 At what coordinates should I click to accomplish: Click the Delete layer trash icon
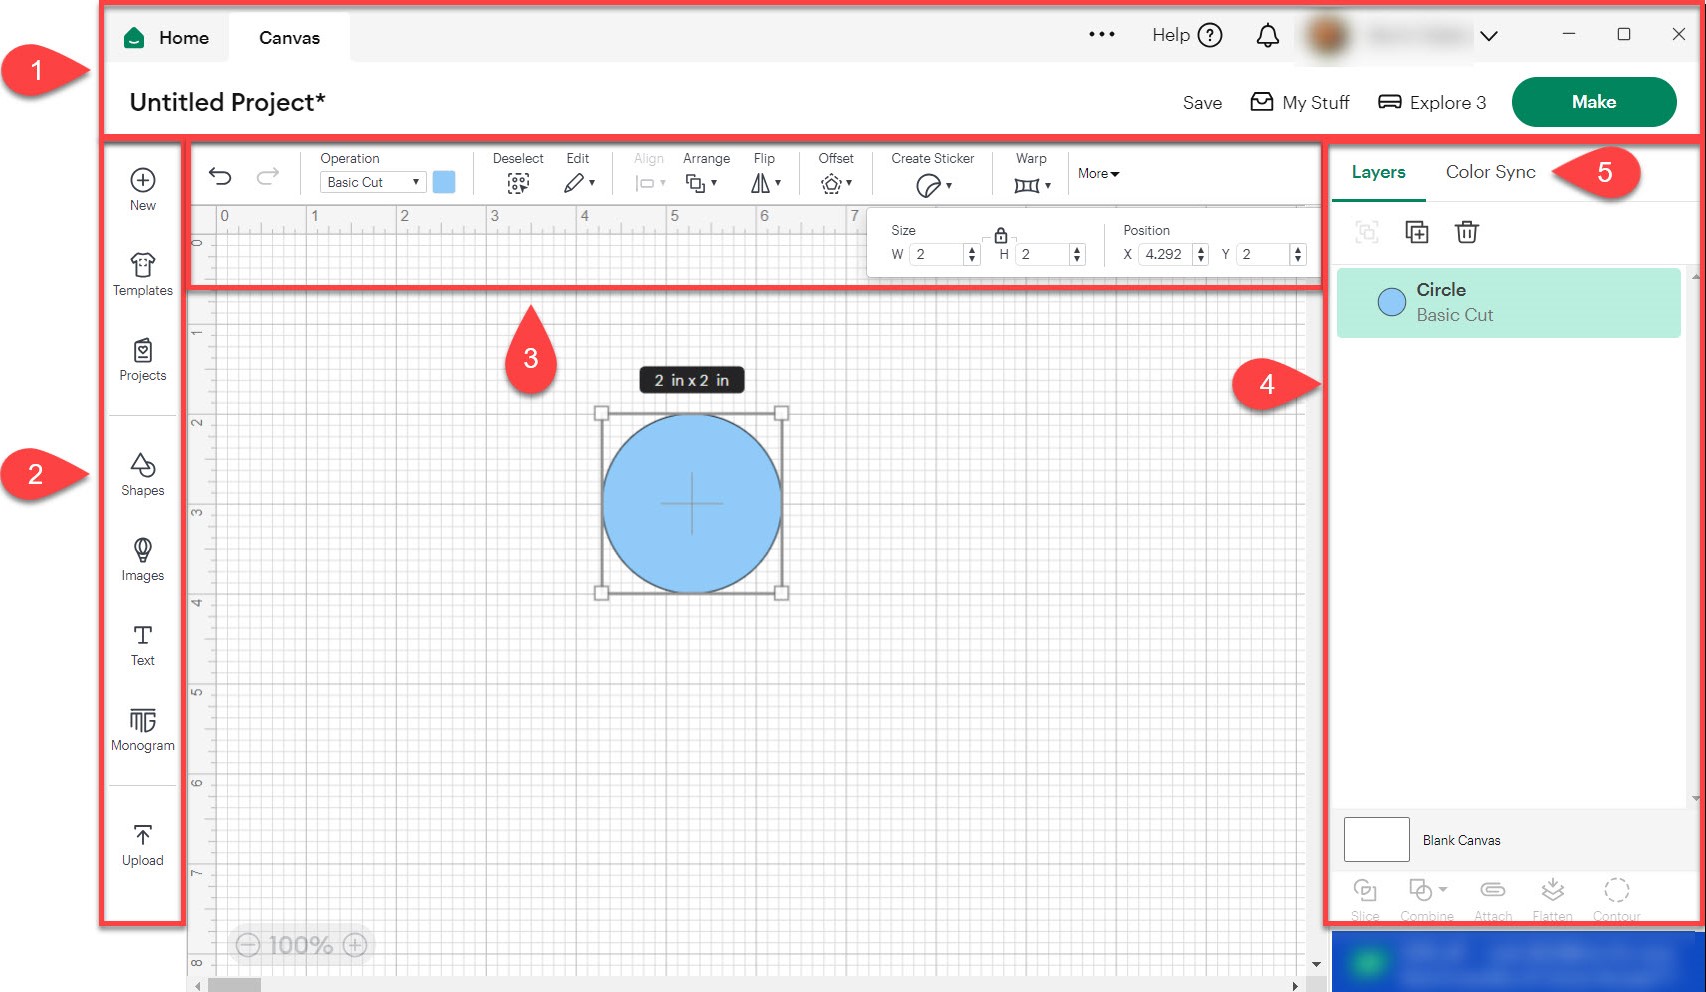pyautogui.click(x=1466, y=232)
